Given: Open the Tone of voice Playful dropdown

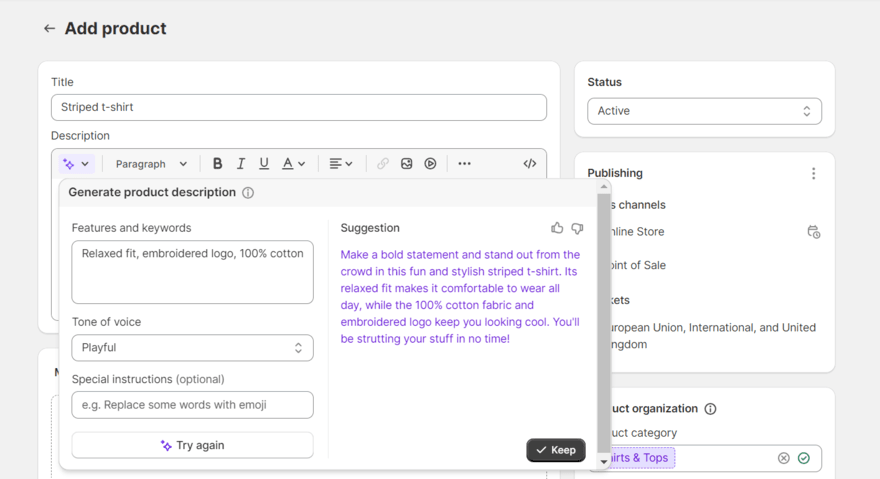Looking at the screenshot, I should pyautogui.click(x=192, y=348).
